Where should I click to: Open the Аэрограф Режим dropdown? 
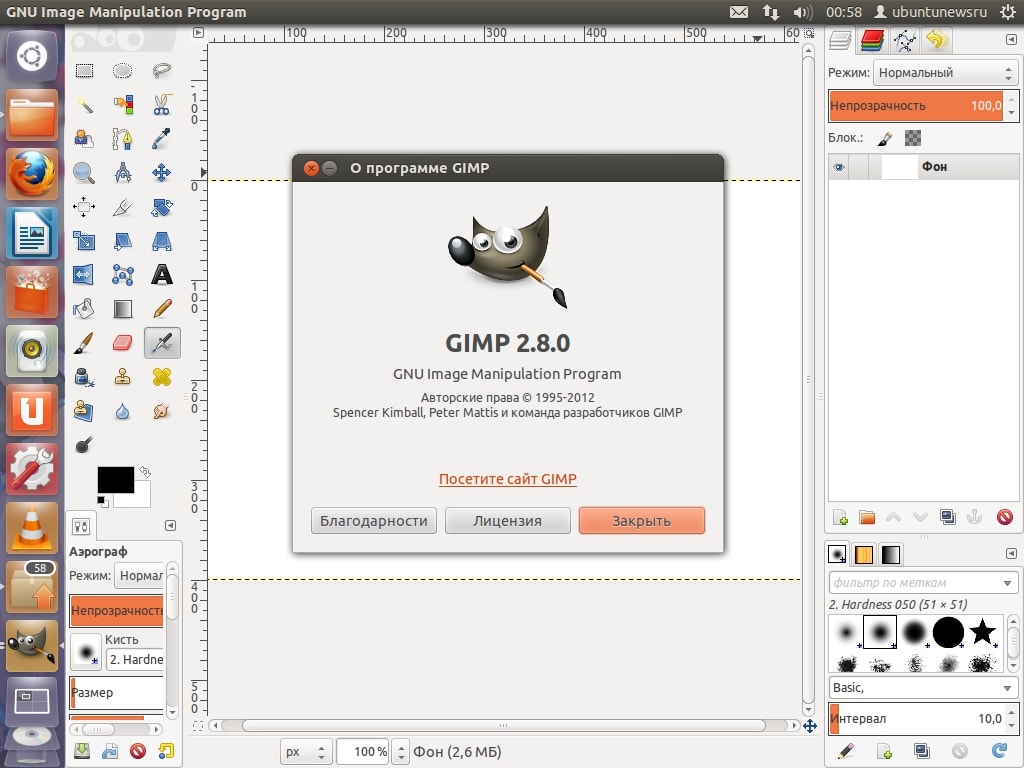coord(139,575)
